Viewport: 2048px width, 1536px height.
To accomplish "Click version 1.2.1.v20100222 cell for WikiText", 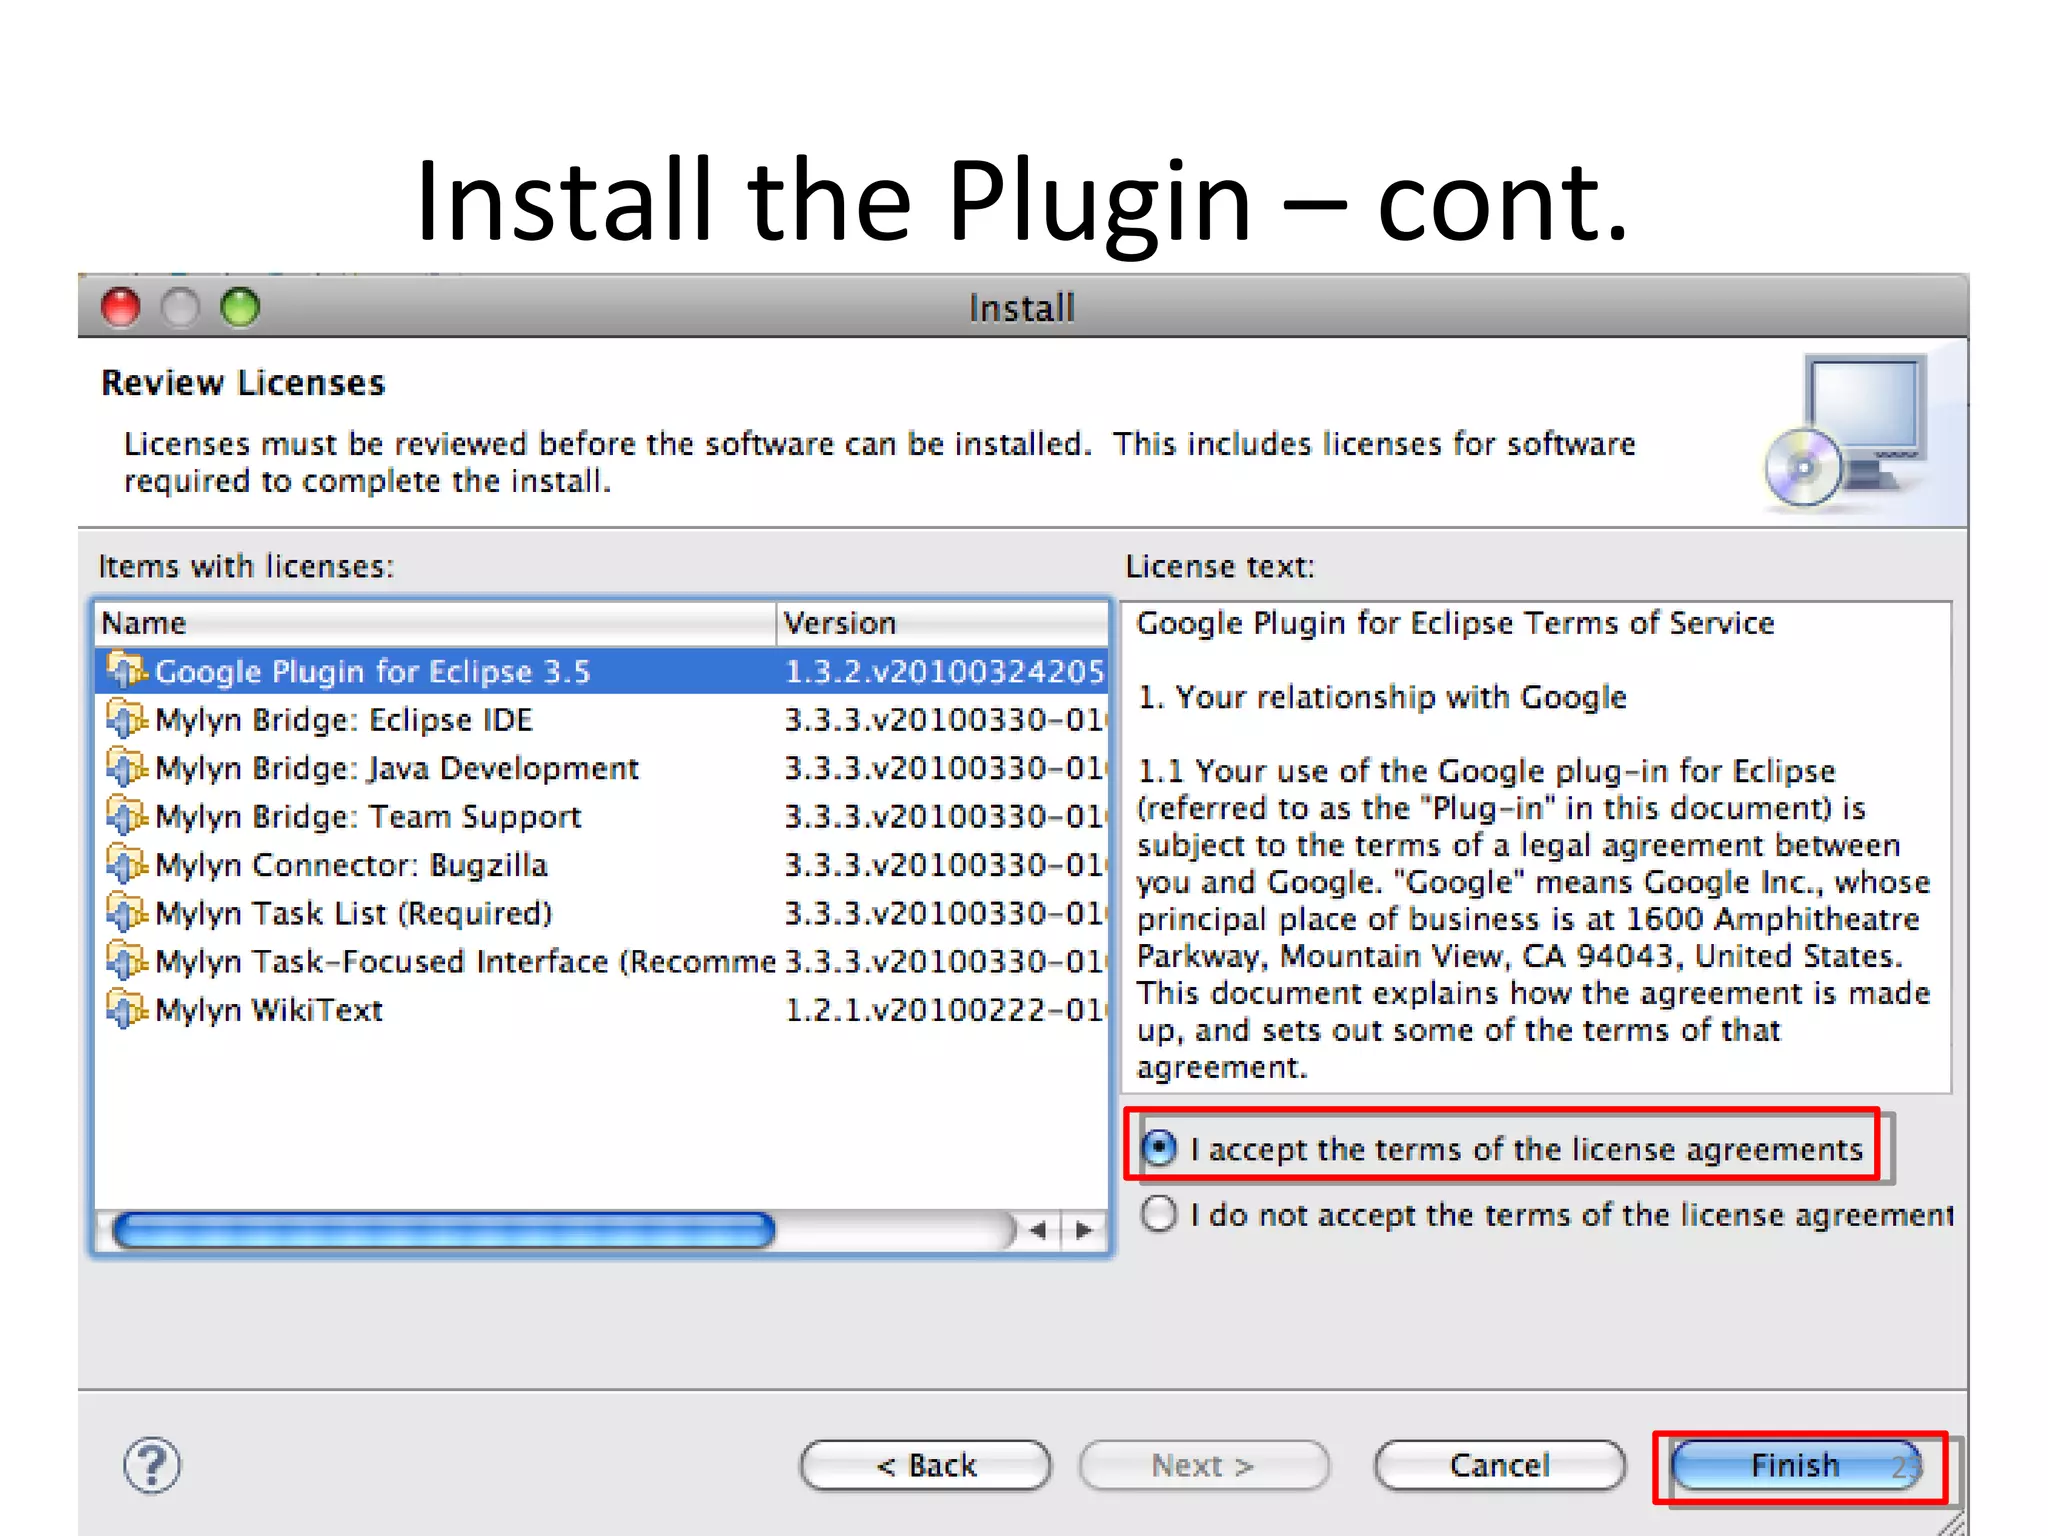I will (944, 1009).
